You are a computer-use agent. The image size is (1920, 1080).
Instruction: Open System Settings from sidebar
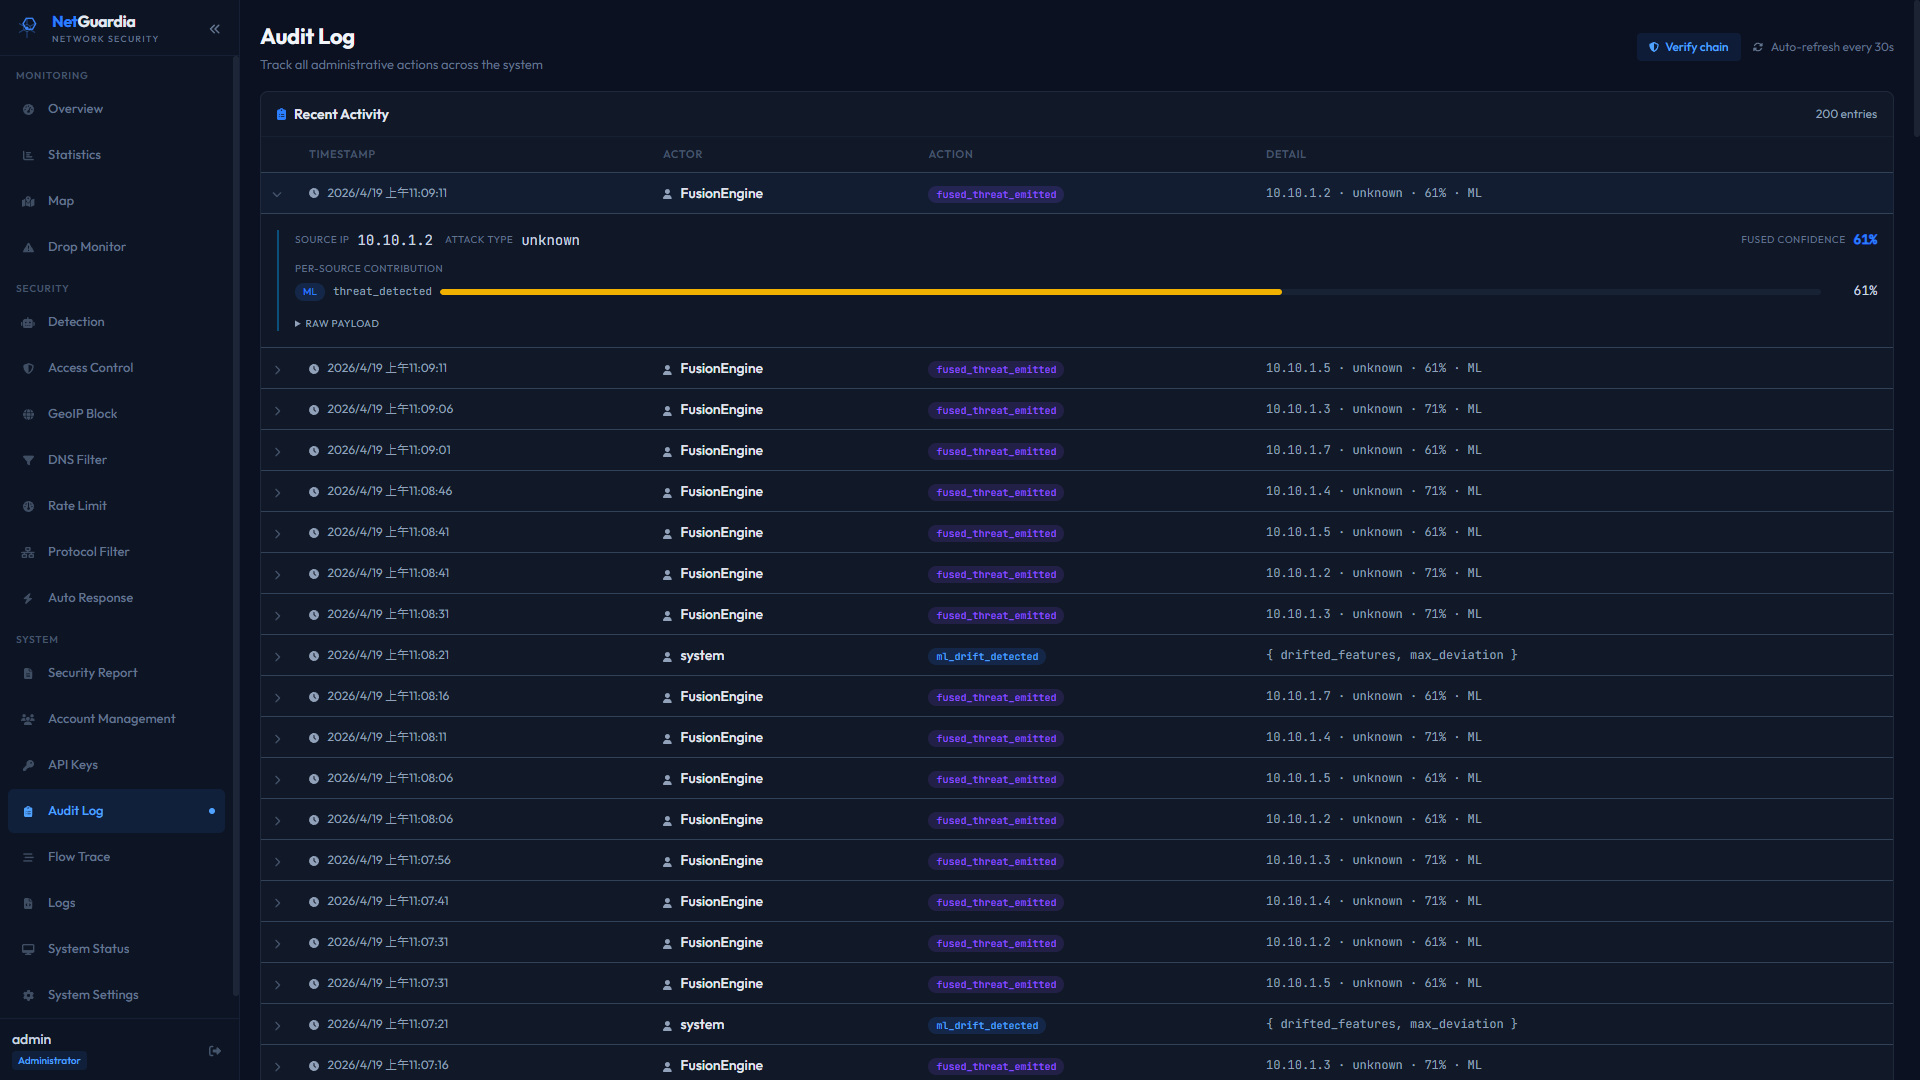pos(116,995)
